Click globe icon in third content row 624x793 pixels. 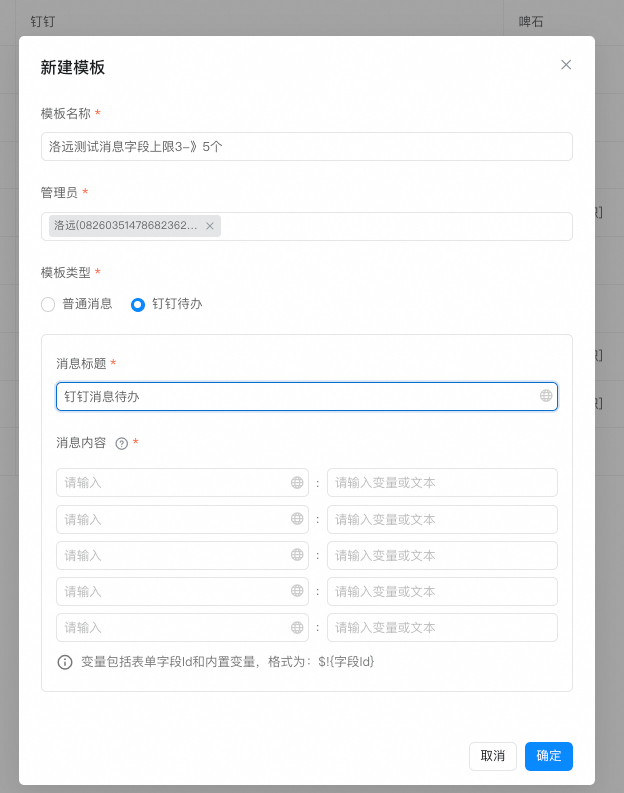point(297,555)
